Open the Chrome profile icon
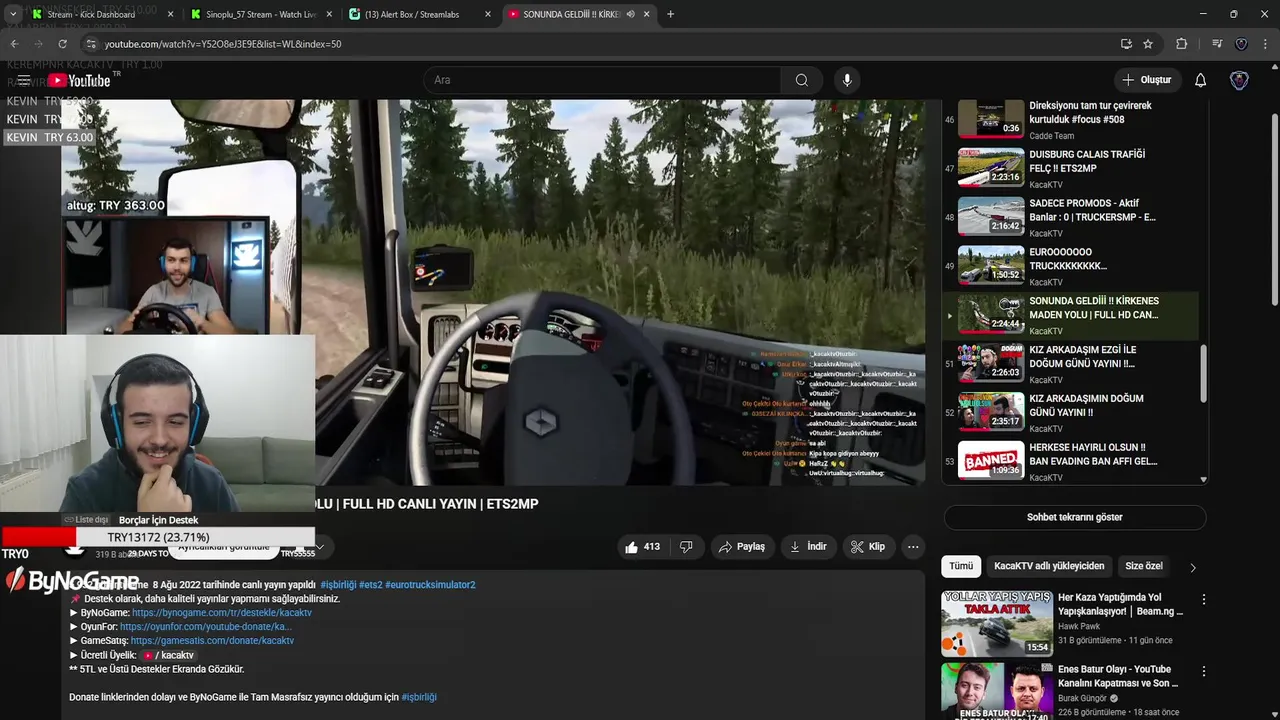Viewport: 1280px width, 720px height. pyautogui.click(x=1241, y=44)
